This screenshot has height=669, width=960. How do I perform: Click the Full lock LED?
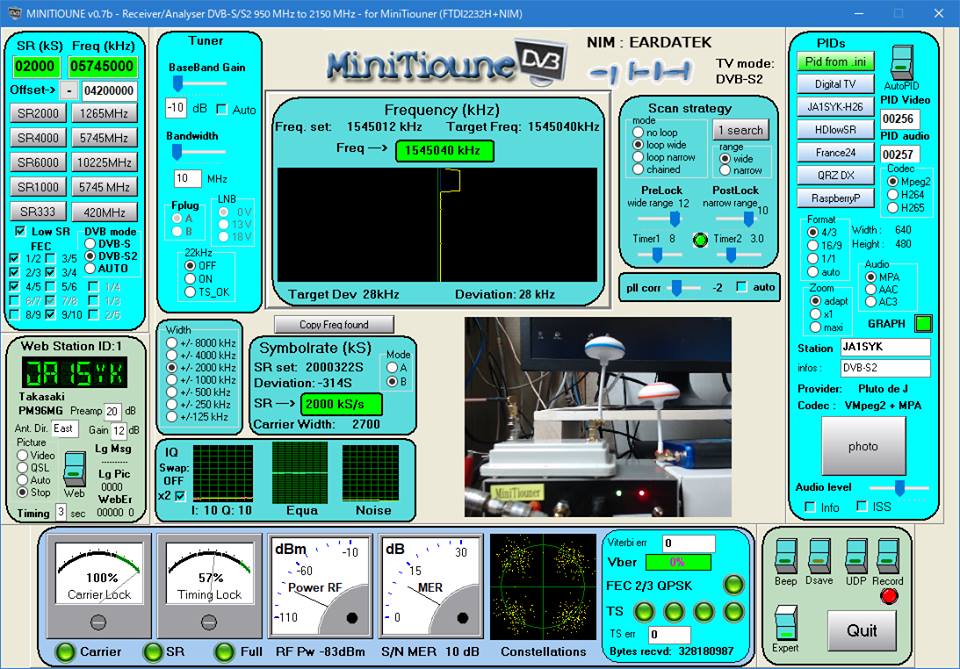coord(225,652)
